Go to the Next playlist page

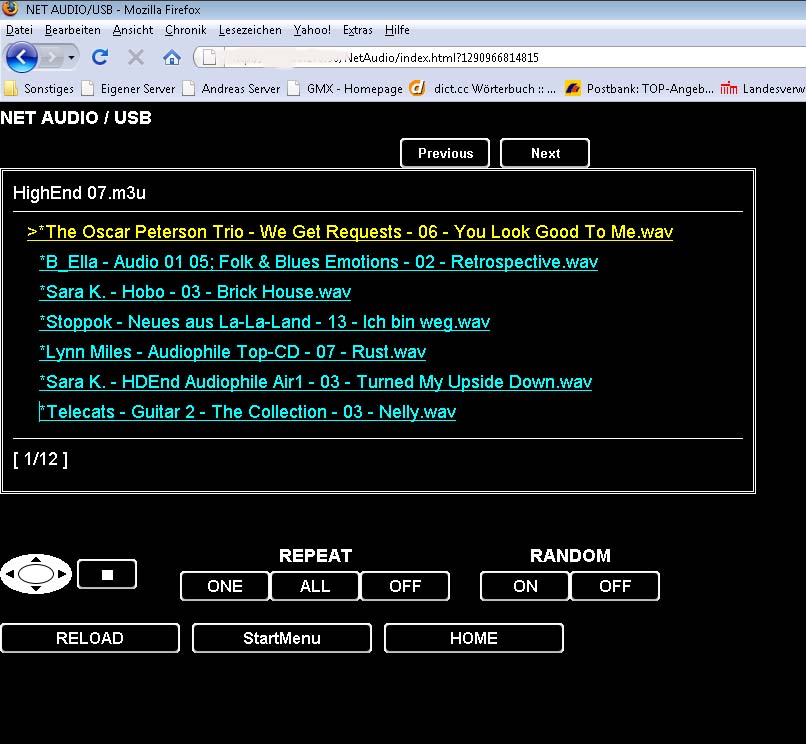(545, 153)
